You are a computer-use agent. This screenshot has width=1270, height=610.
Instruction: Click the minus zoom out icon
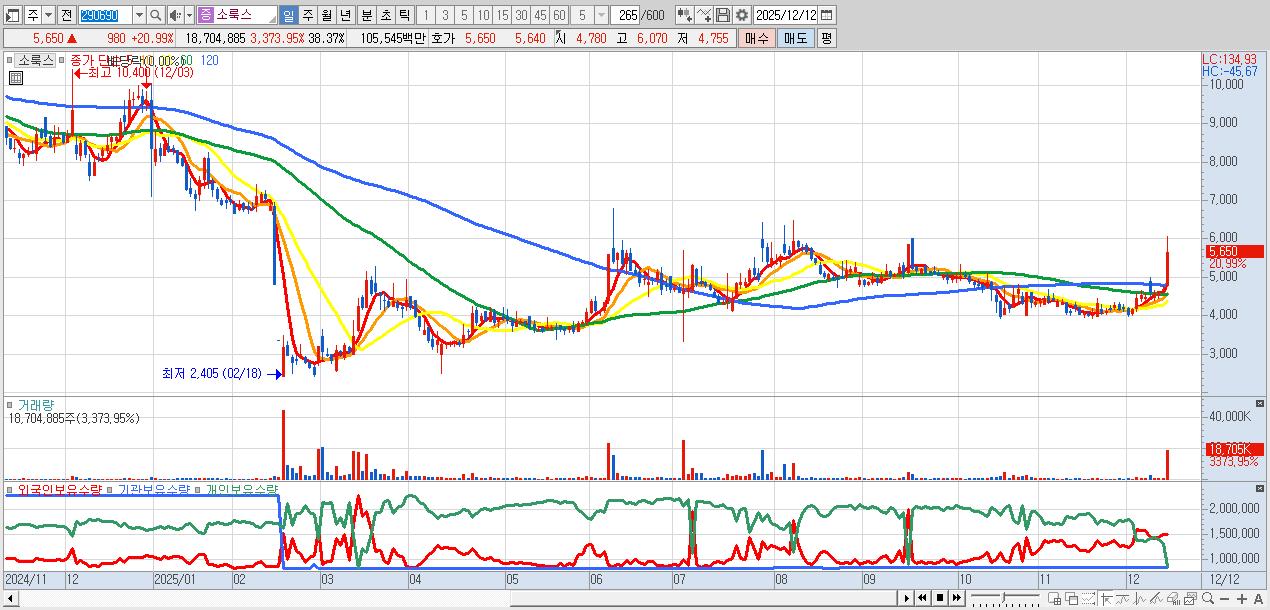tap(1225, 598)
